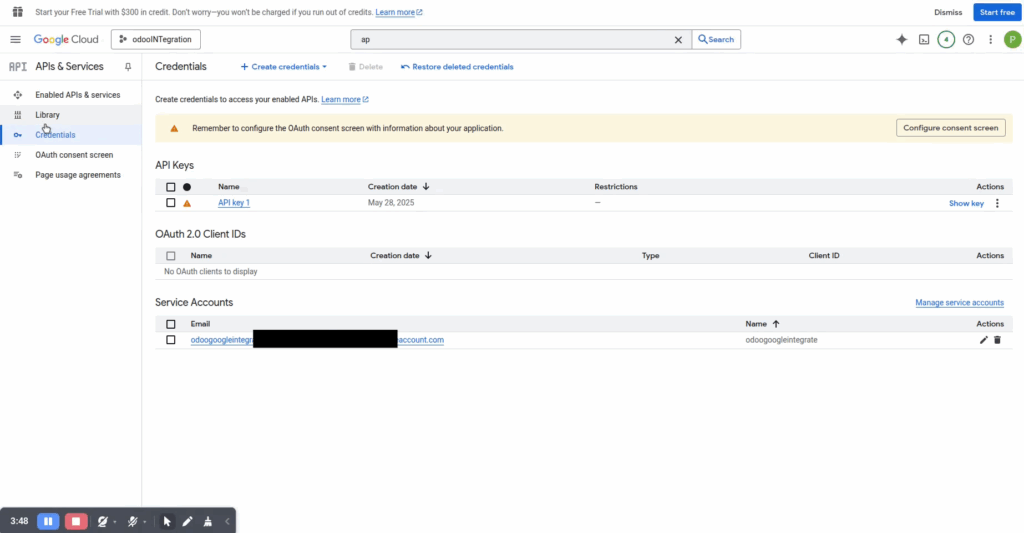1024x533 pixels.
Task: Activate Cloud Shell terminal icon
Action: 924,39
